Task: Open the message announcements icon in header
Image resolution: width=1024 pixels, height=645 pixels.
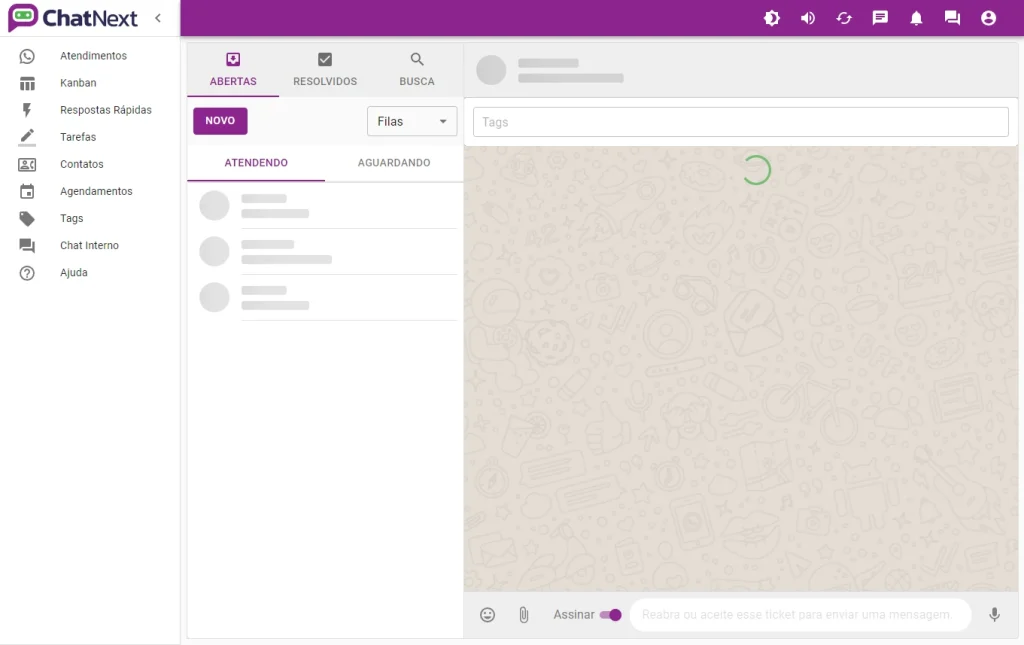Action: [880, 18]
